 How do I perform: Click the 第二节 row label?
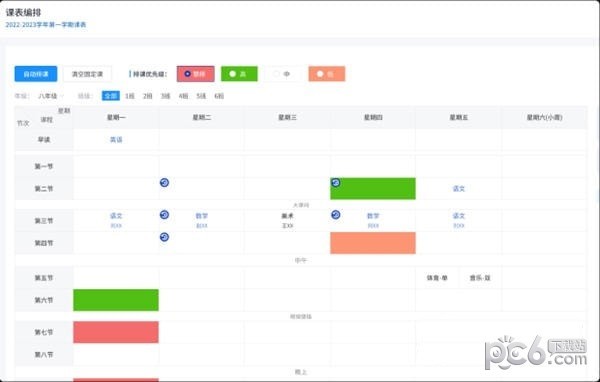tap(44, 188)
